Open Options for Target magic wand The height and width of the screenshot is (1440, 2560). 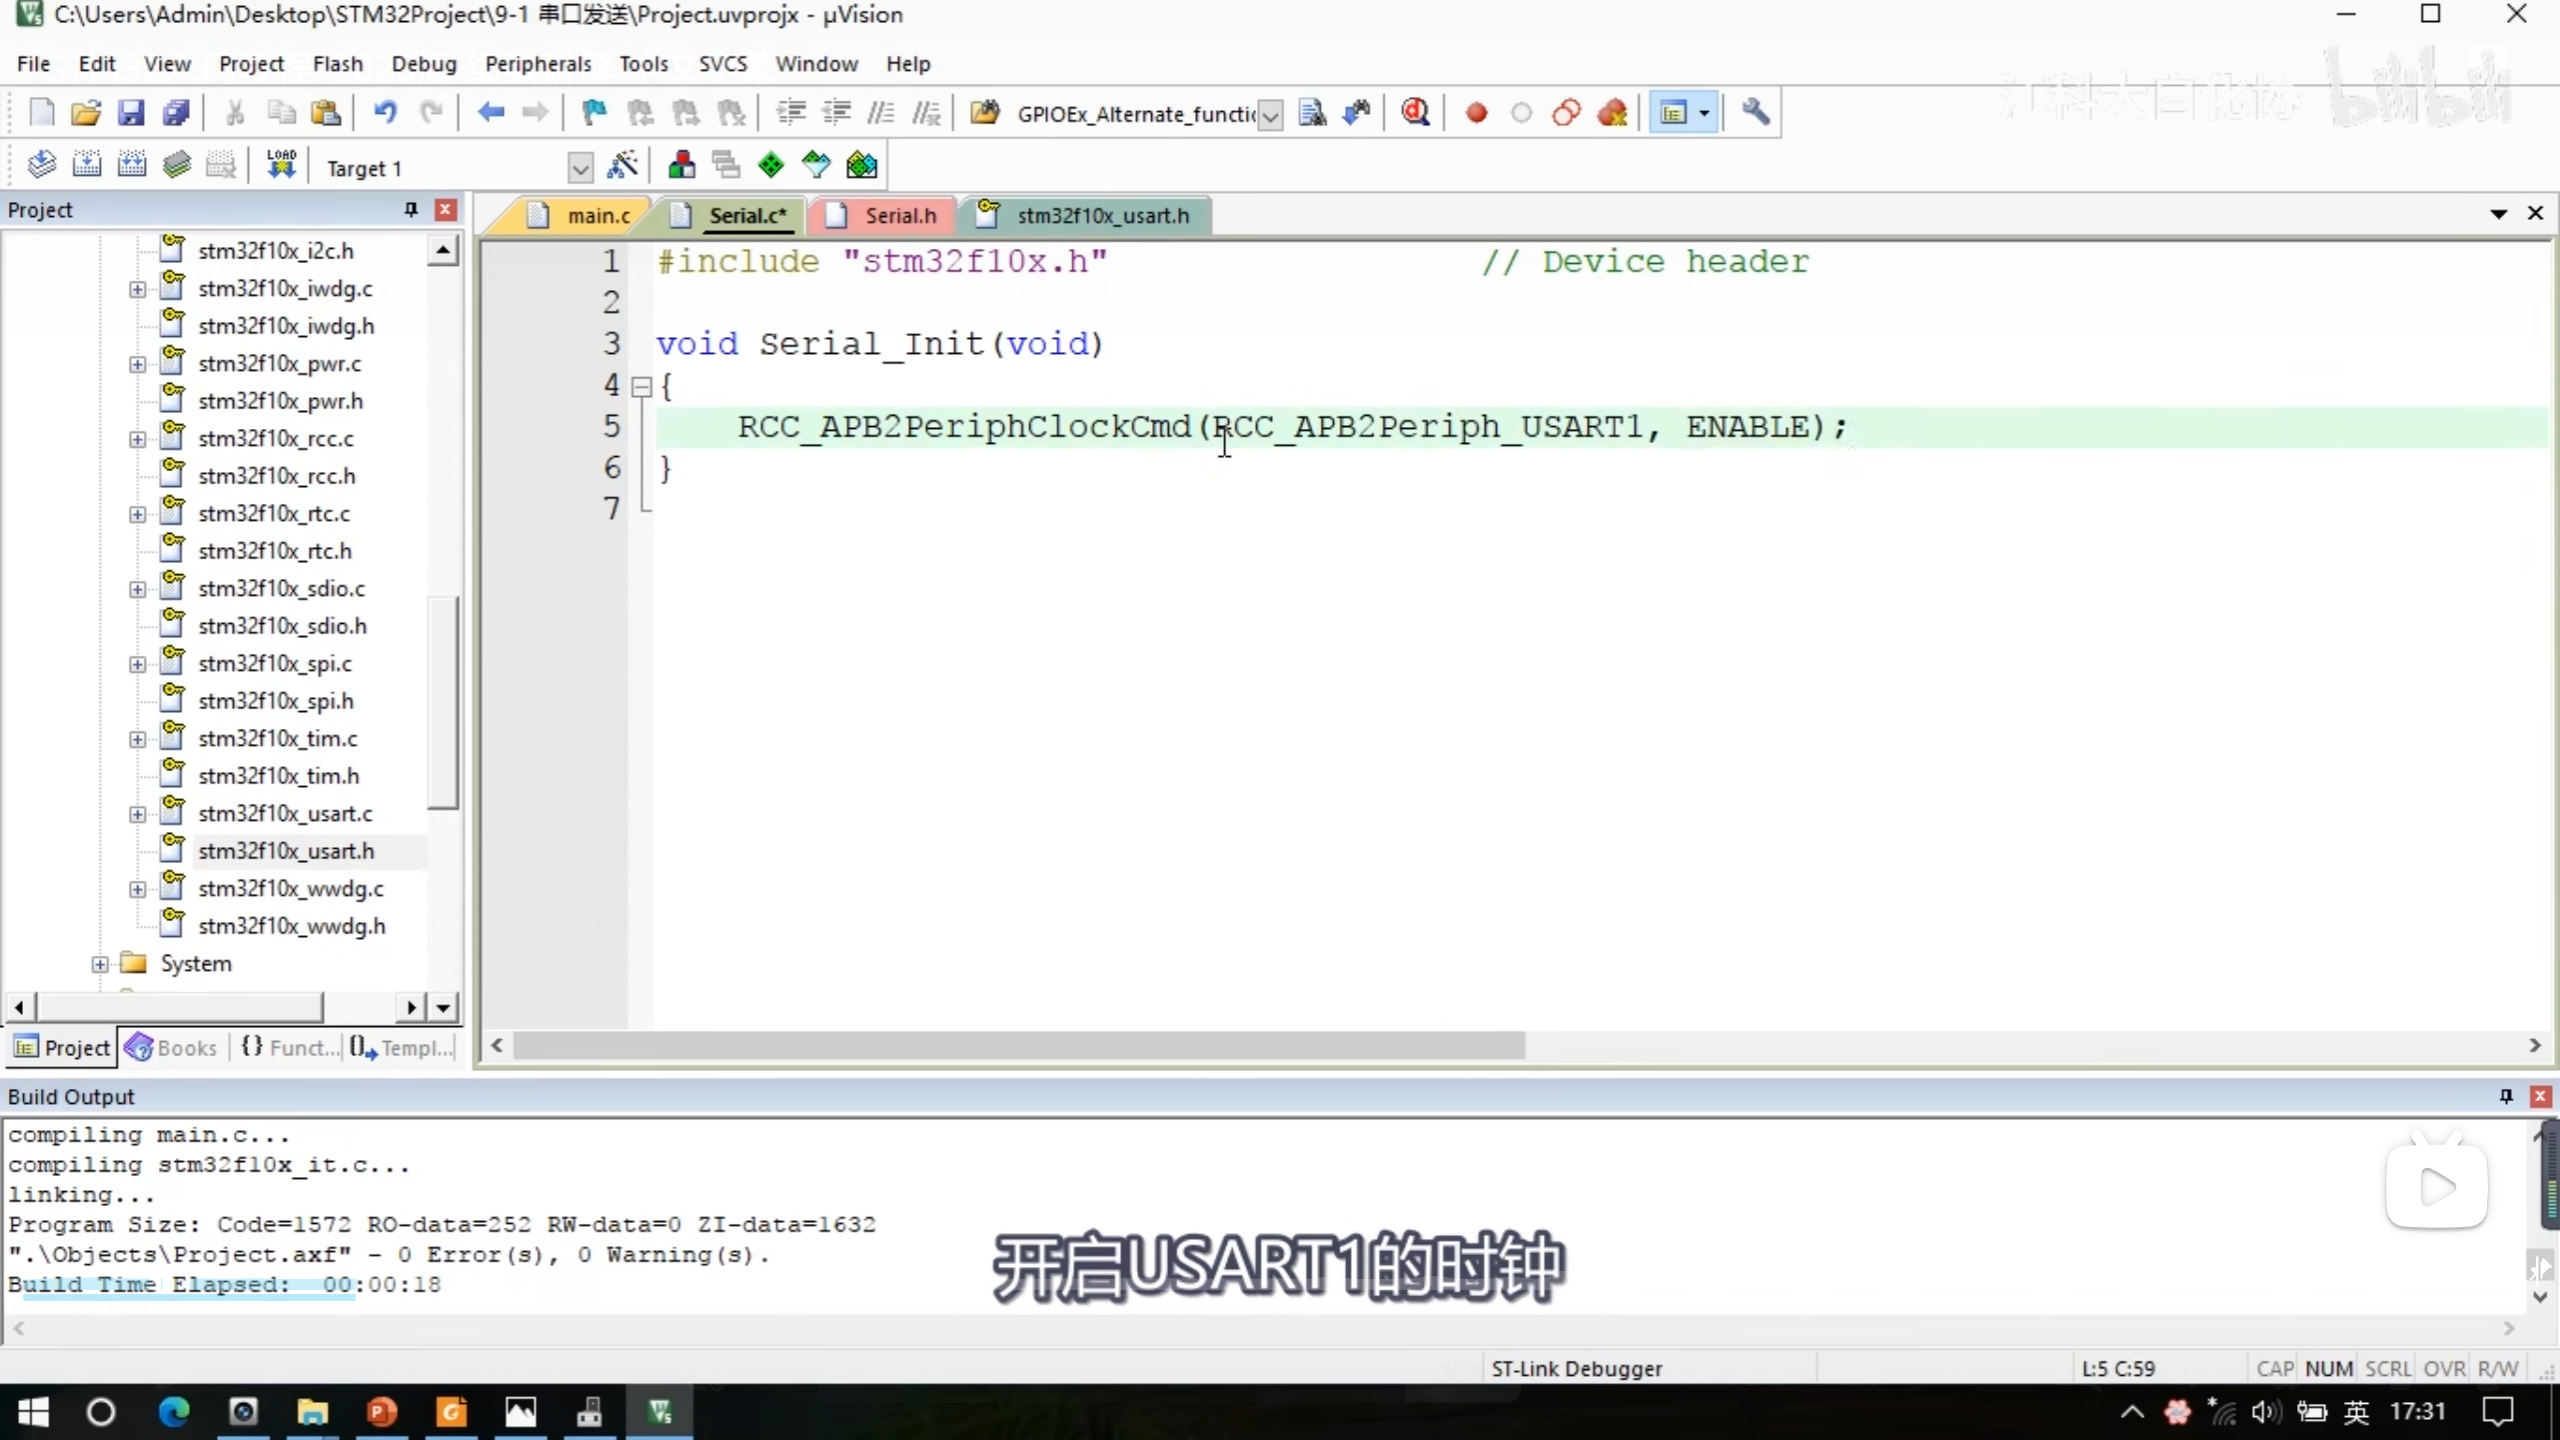[622, 166]
